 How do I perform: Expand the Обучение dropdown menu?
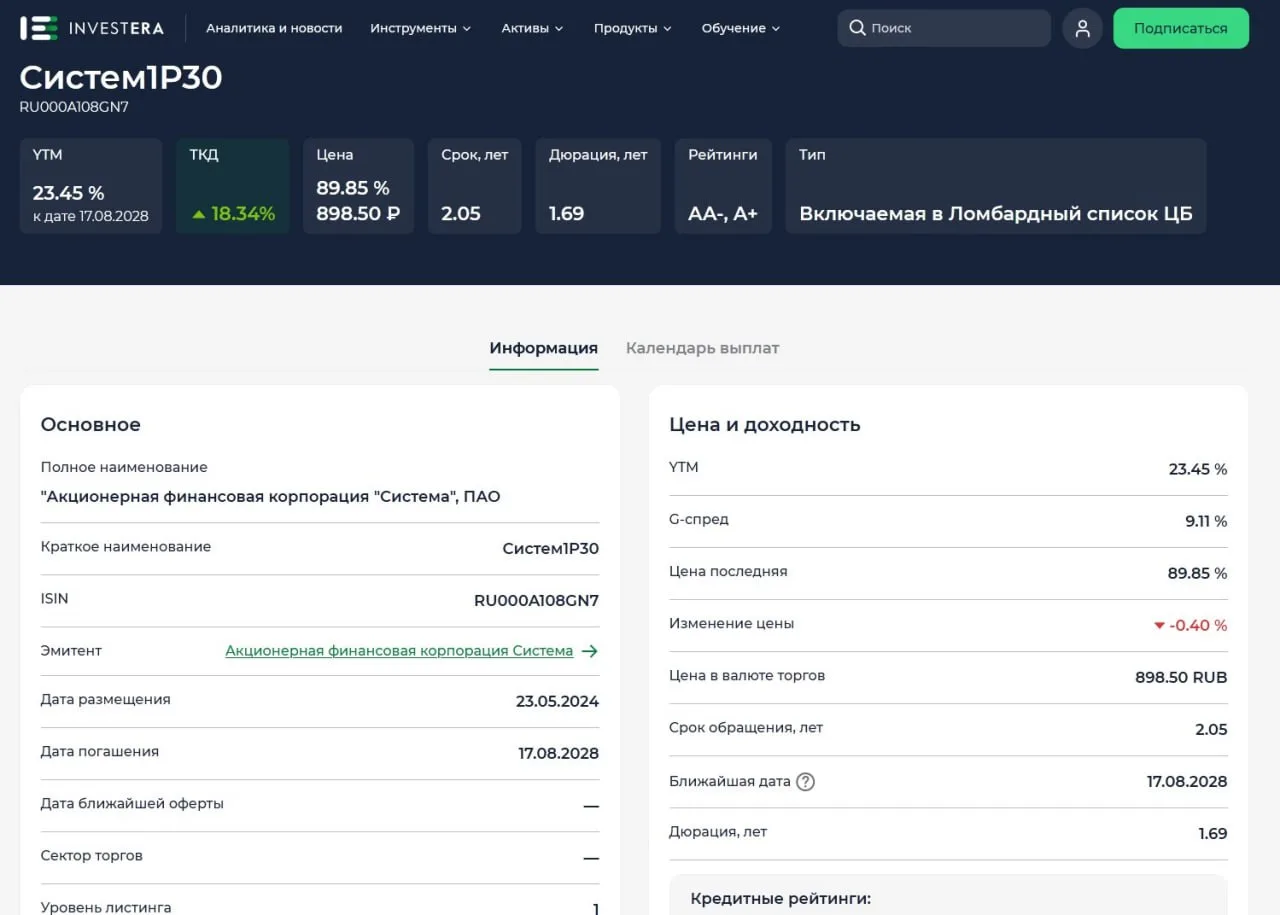[741, 28]
